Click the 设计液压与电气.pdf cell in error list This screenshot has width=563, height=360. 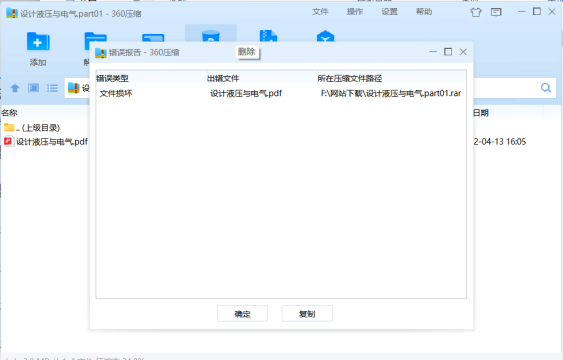tap(246, 93)
